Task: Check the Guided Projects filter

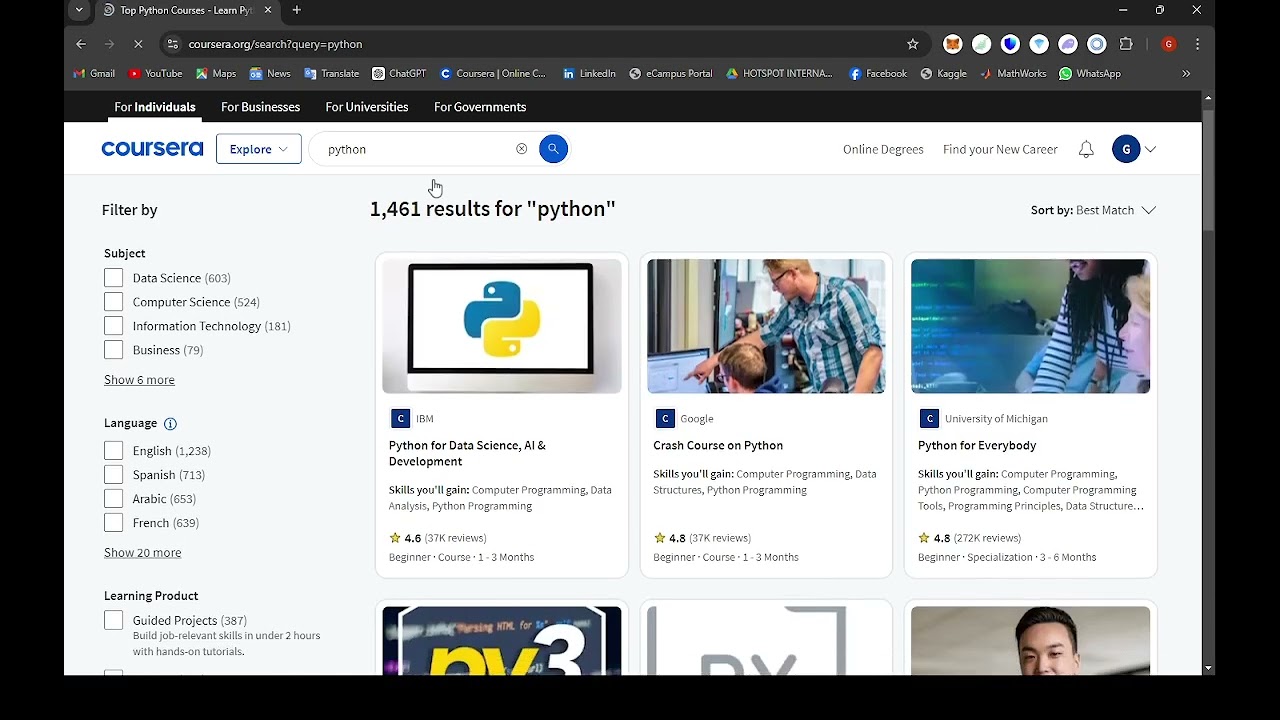Action: 113,621
